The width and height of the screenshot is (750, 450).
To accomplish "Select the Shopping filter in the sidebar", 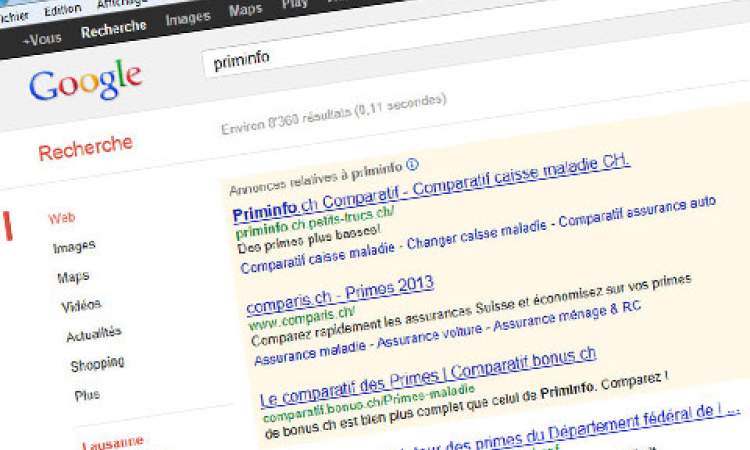I will 97,364.
